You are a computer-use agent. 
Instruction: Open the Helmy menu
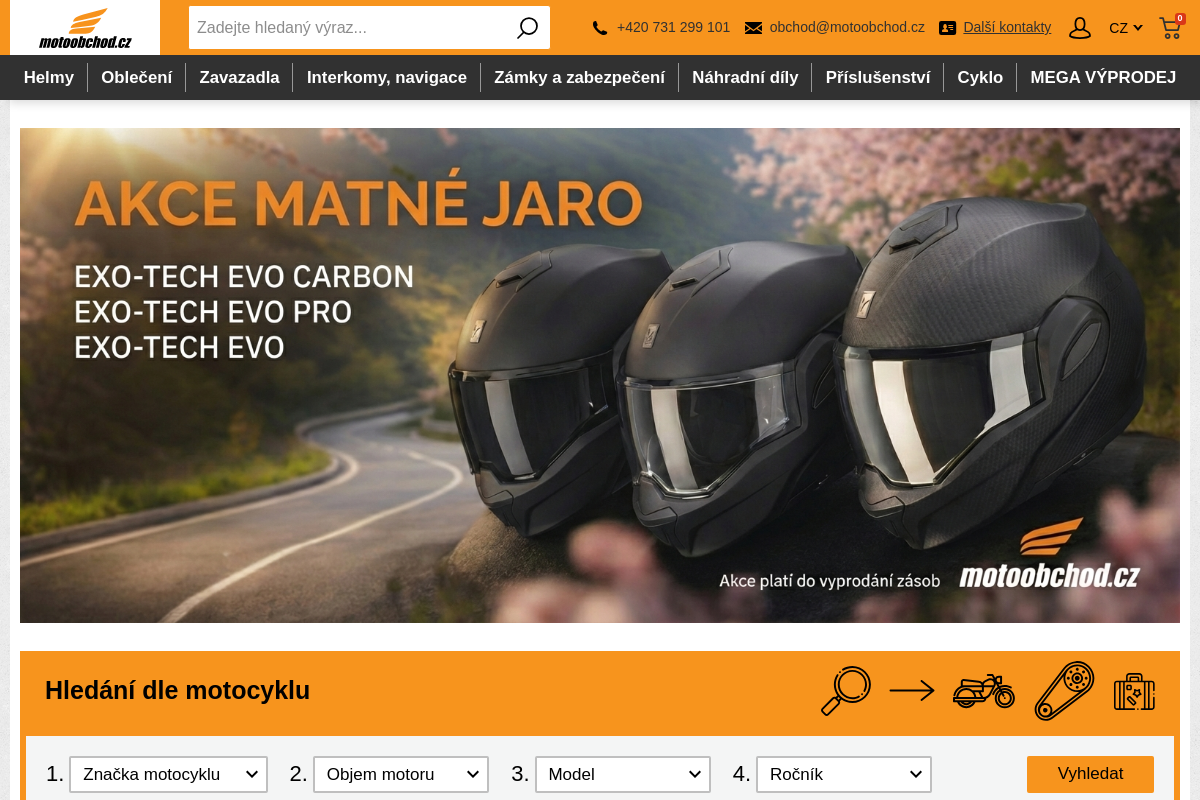tap(49, 77)
